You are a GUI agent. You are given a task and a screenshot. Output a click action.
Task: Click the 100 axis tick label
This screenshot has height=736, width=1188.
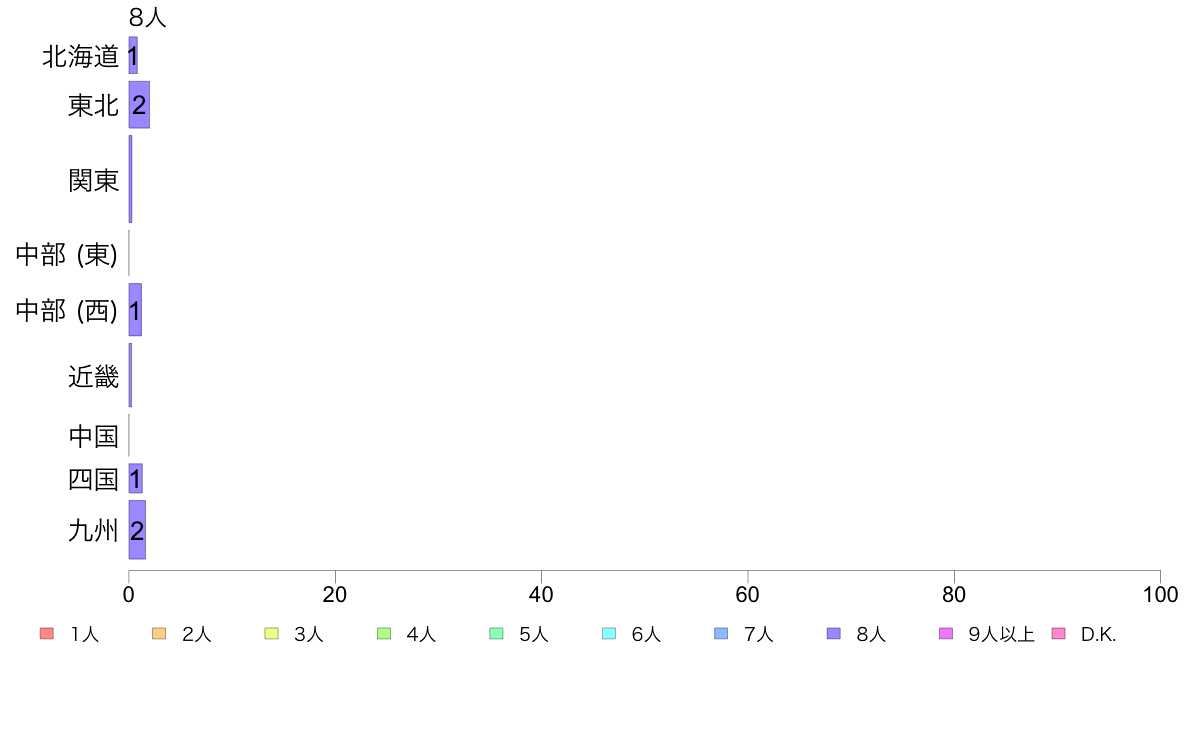point(1160,594)
